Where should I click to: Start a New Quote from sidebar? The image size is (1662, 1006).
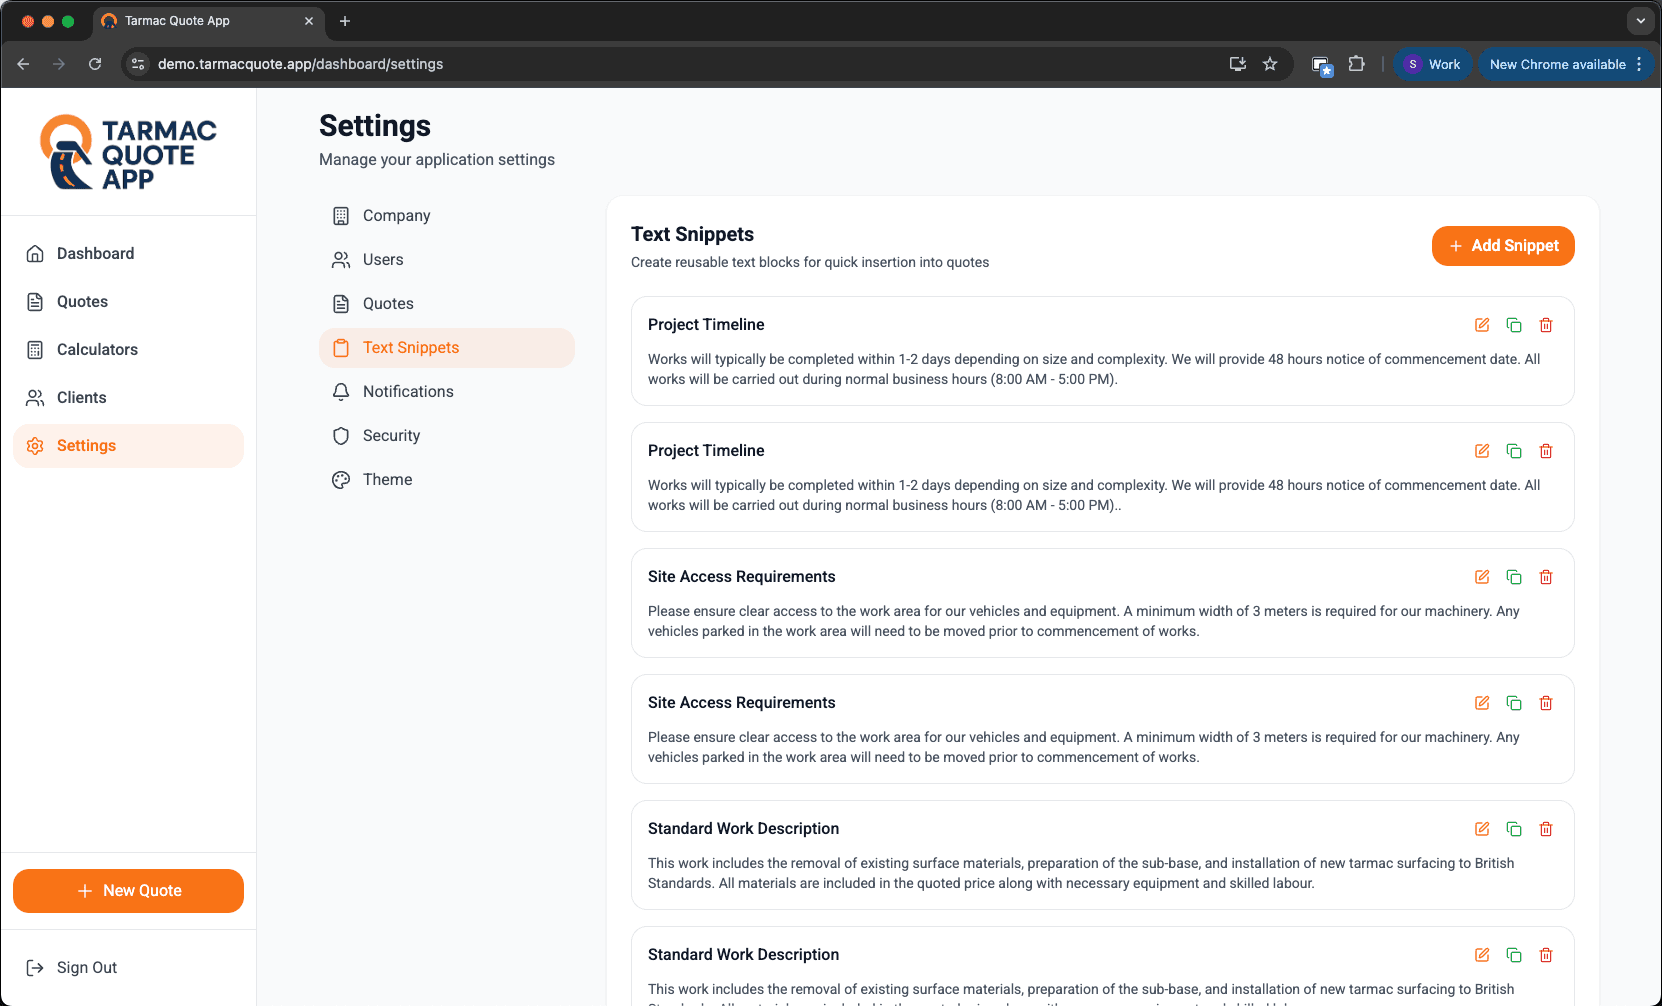pyautogui.click(x=128, y=891)
